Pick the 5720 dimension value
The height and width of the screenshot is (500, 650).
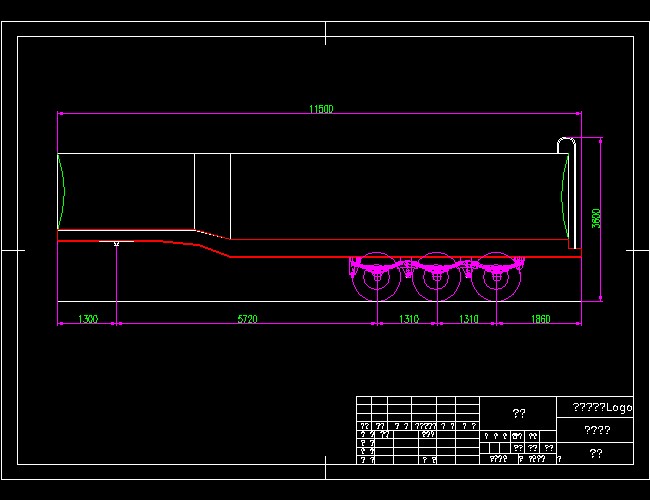pyautogui.click(x=247, y=319)
